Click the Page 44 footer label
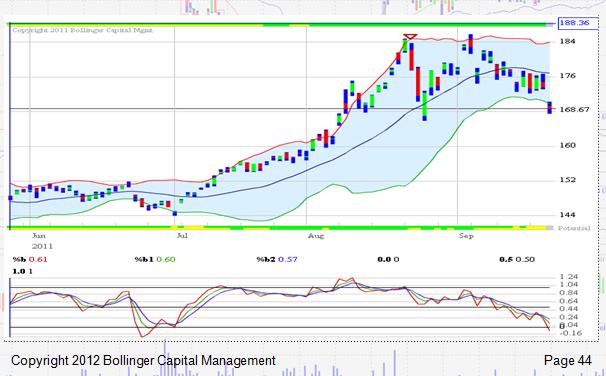 567,360
